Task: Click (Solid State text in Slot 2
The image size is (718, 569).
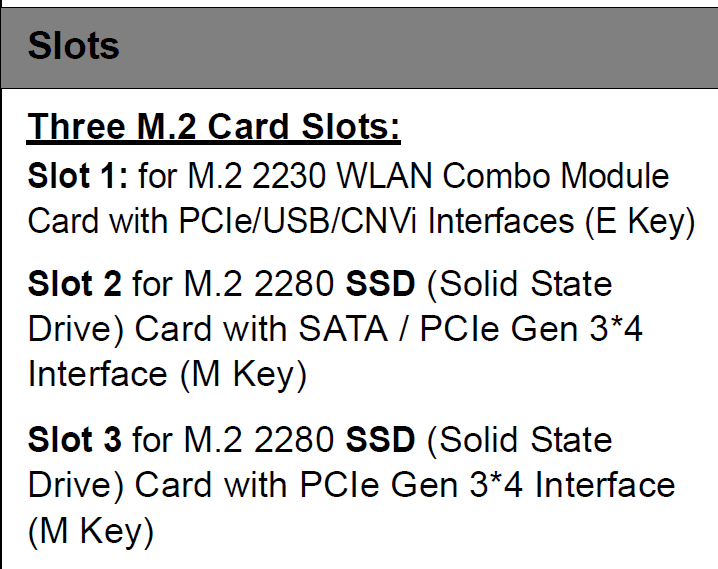Action: click(519, 284)
